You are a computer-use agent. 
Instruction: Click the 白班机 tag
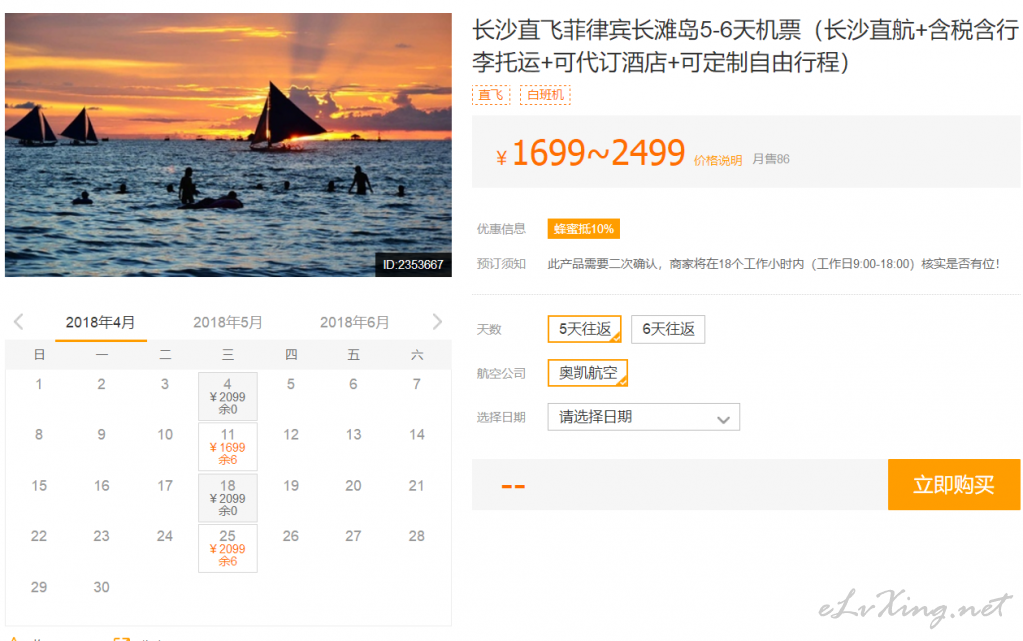545,95
